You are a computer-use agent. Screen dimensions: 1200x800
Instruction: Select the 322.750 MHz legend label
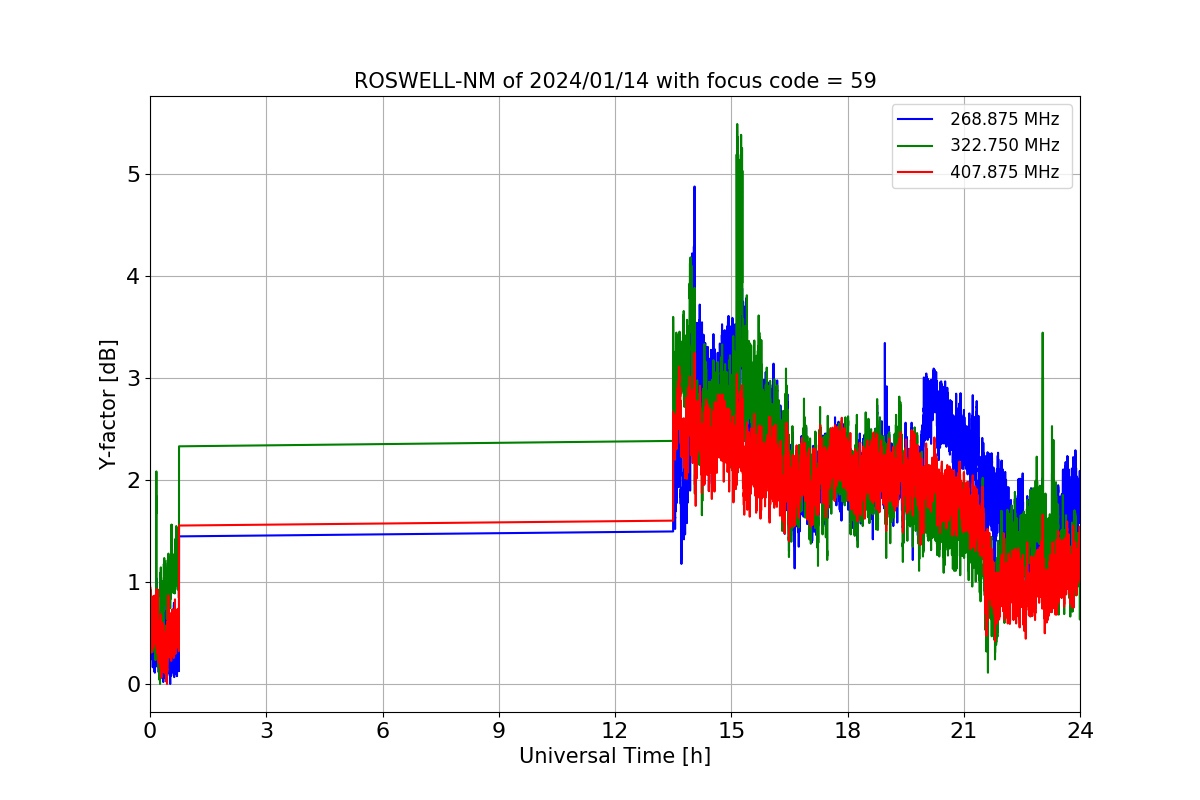1004,145
